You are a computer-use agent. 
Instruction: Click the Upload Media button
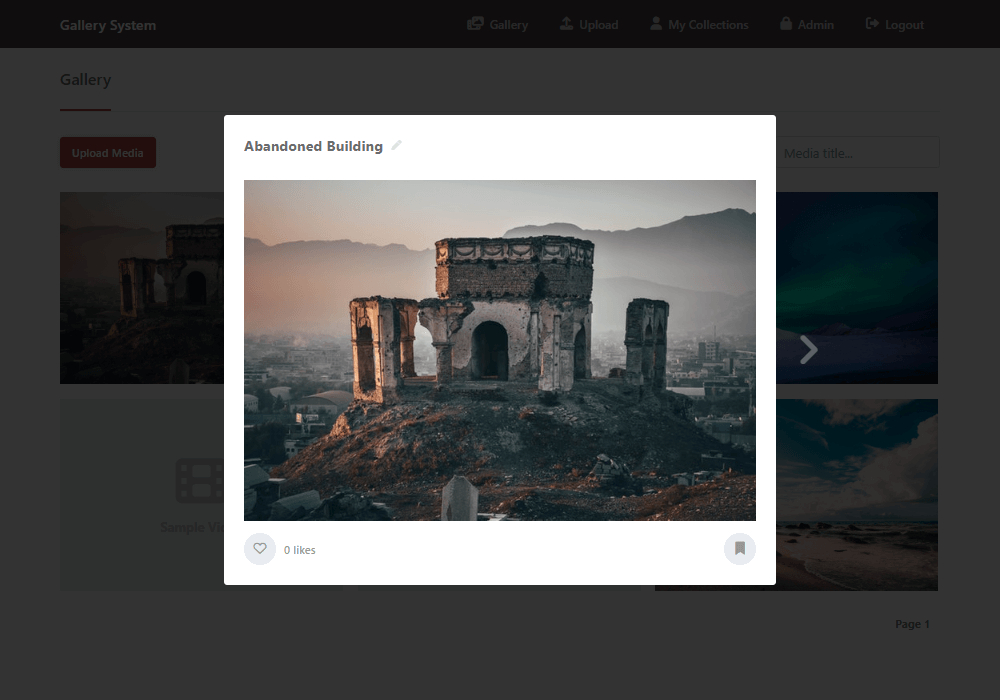[108, 153]
